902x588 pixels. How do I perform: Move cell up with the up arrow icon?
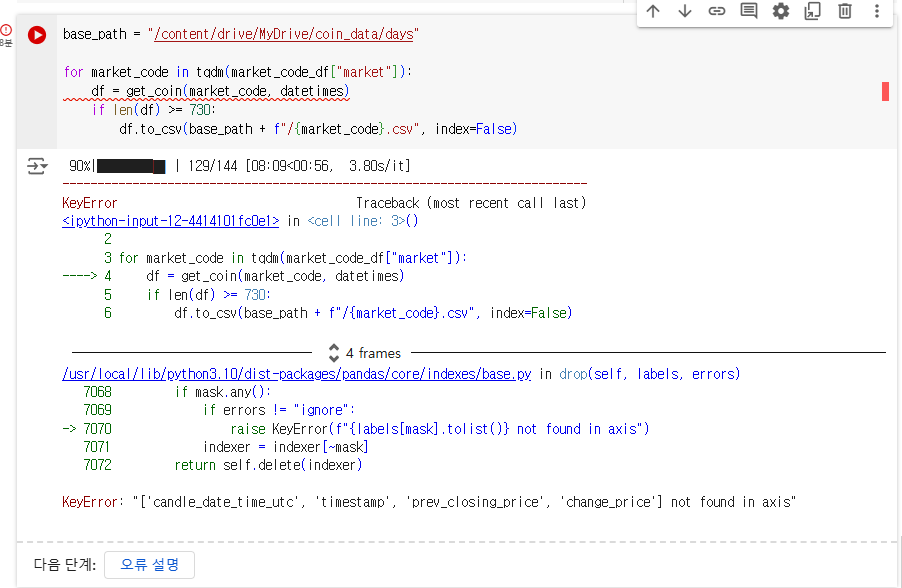click(652, 11)
